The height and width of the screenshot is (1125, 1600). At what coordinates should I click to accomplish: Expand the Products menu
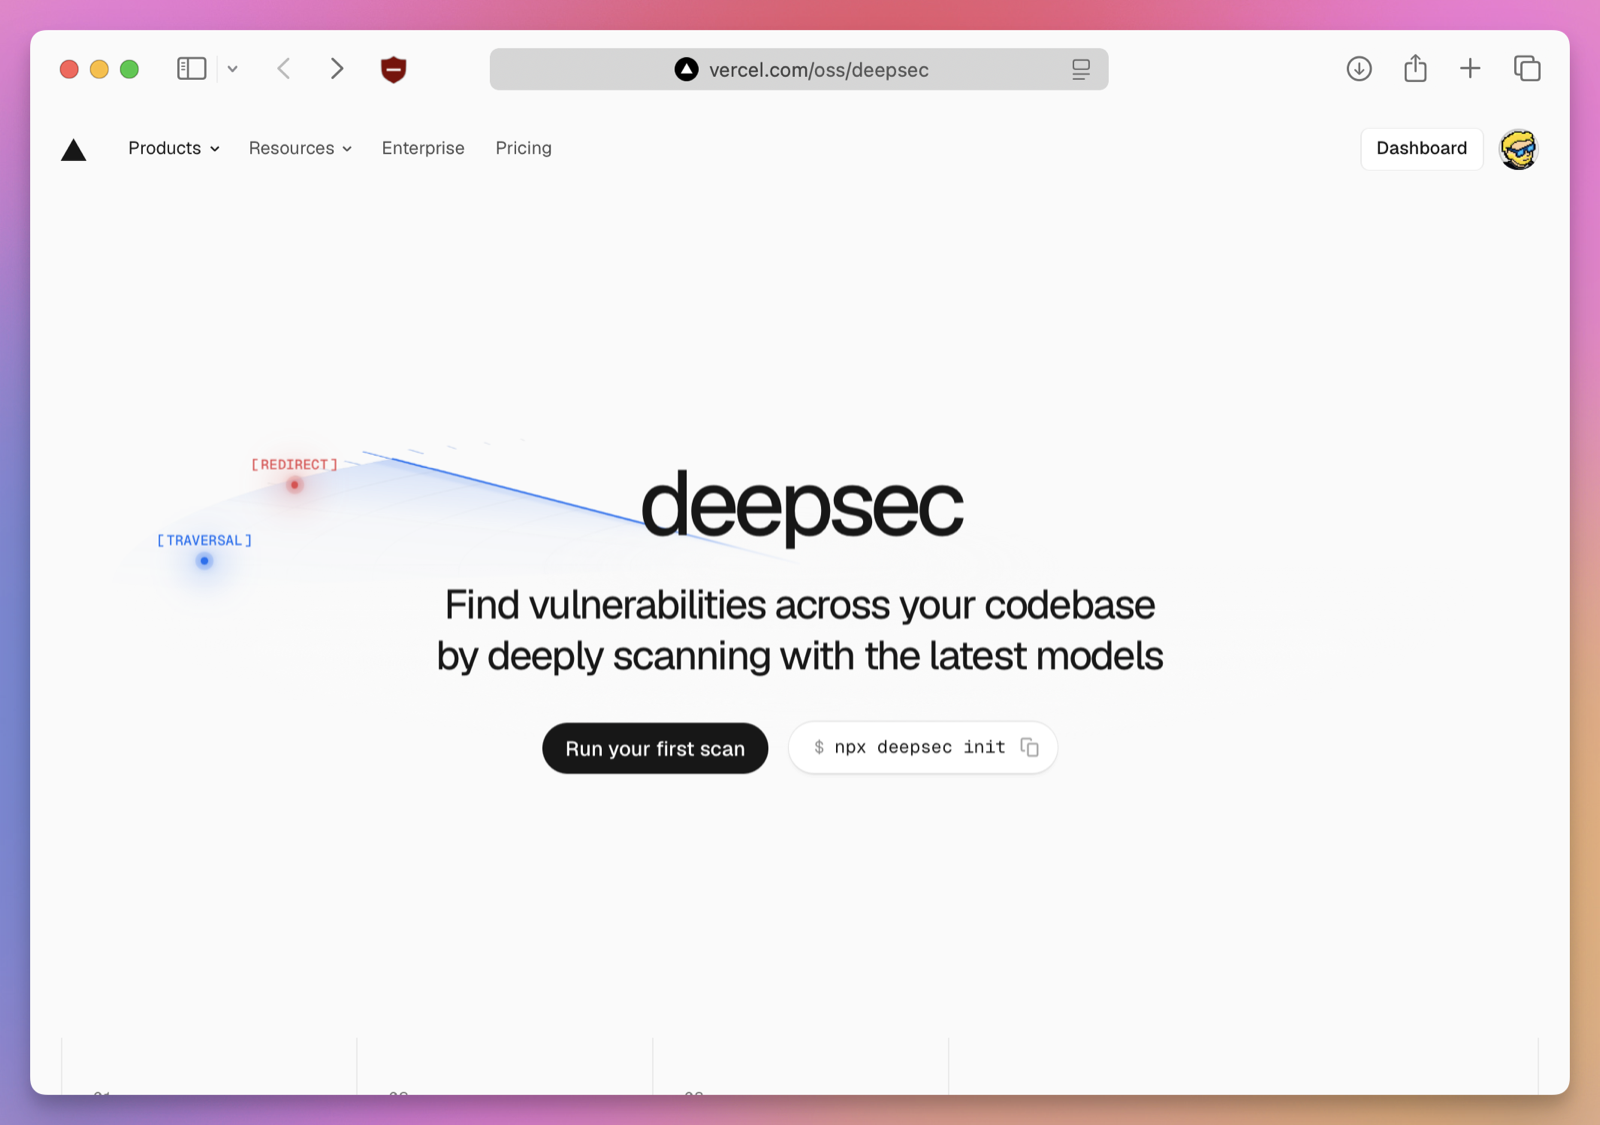(x=174, y=148)
